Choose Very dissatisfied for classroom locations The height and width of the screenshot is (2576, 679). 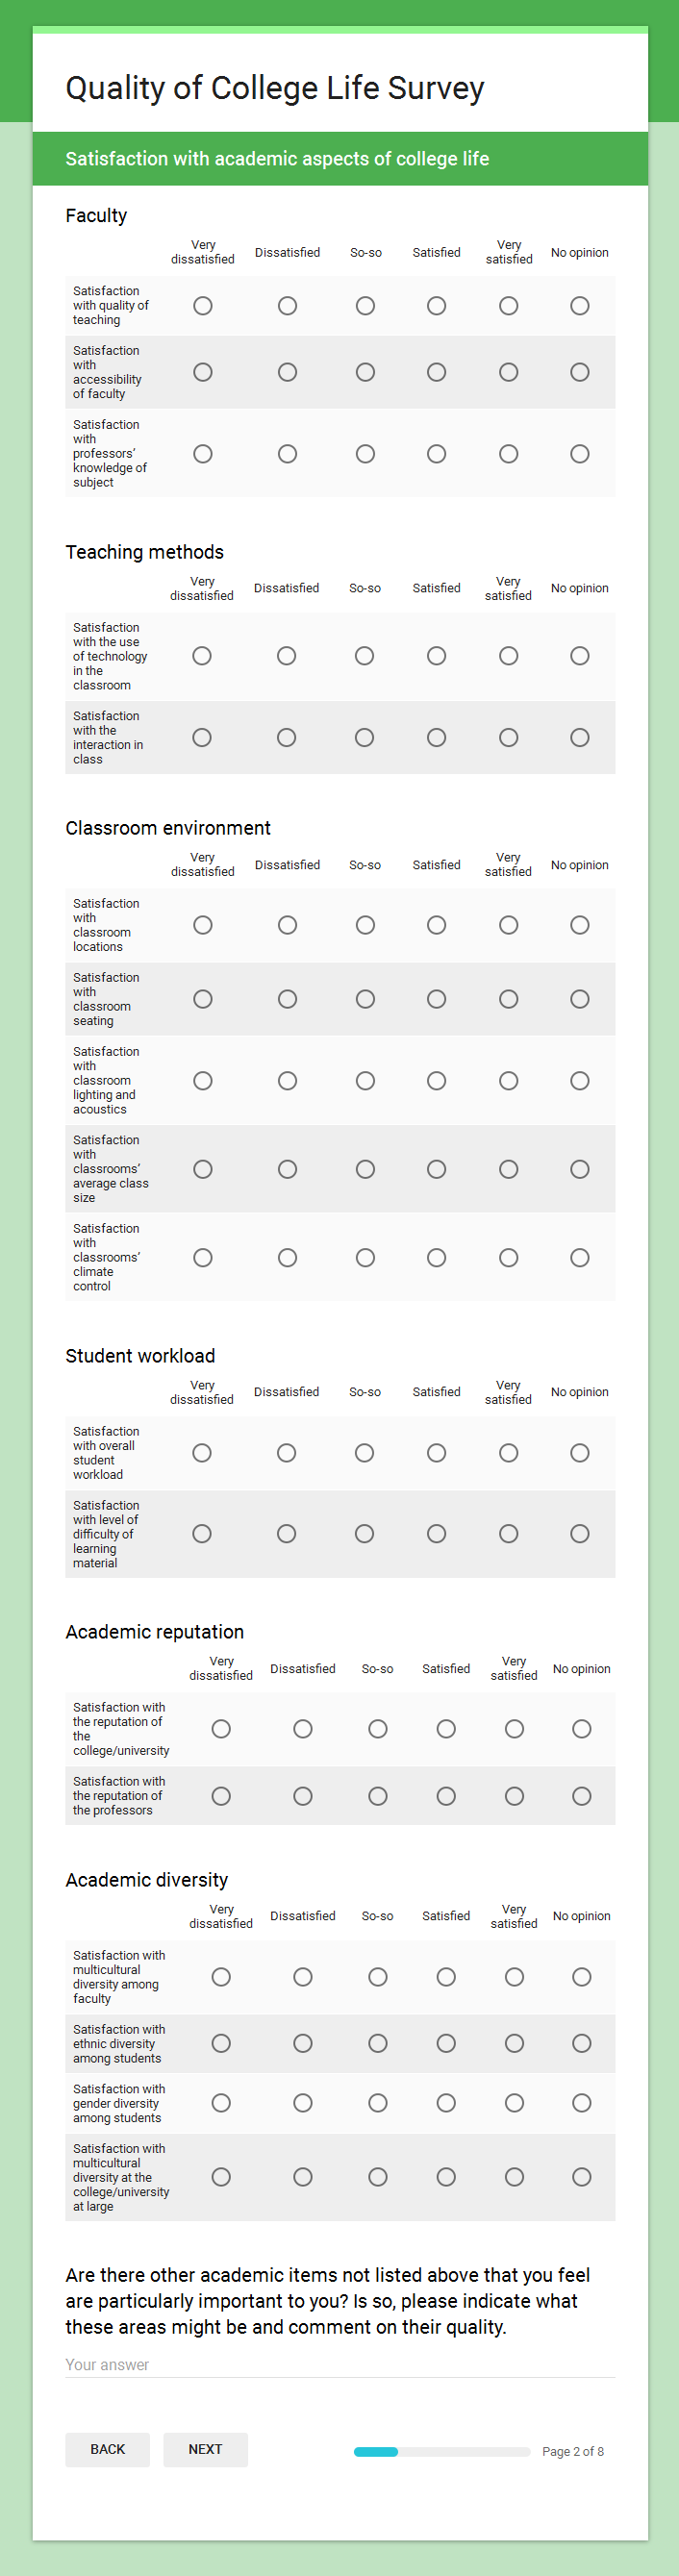point(203,925)
